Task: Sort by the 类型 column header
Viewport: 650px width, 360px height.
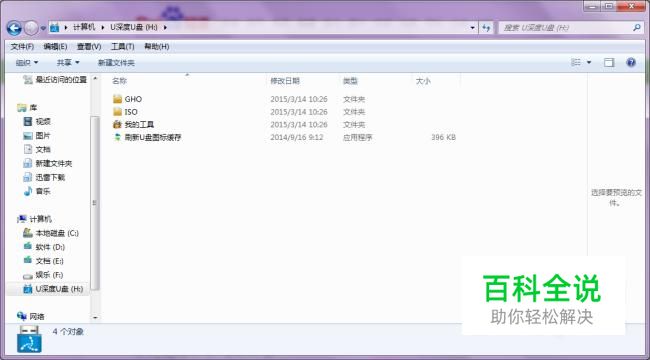Action: pos(350,81)
